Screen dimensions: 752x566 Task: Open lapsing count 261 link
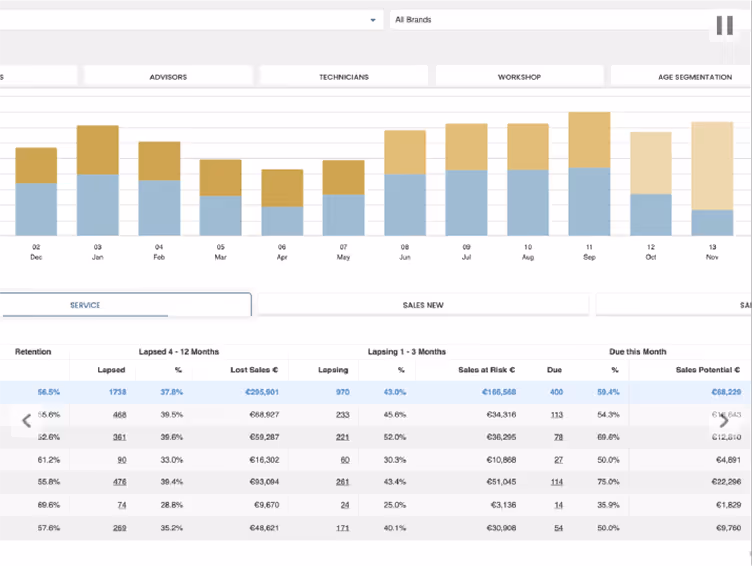(342, 482)
